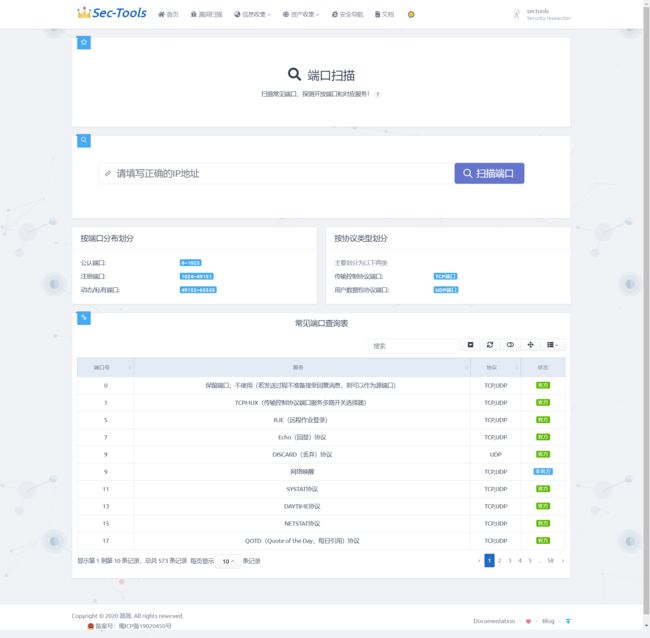Expand the 资产收集 navigation dropdown
Viewport: 650px width, 638px height.
300,15
